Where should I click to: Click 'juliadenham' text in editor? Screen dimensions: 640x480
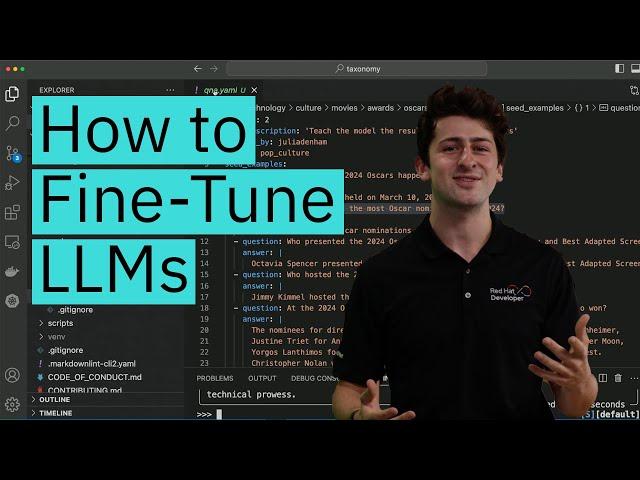(x=302, y=142)
